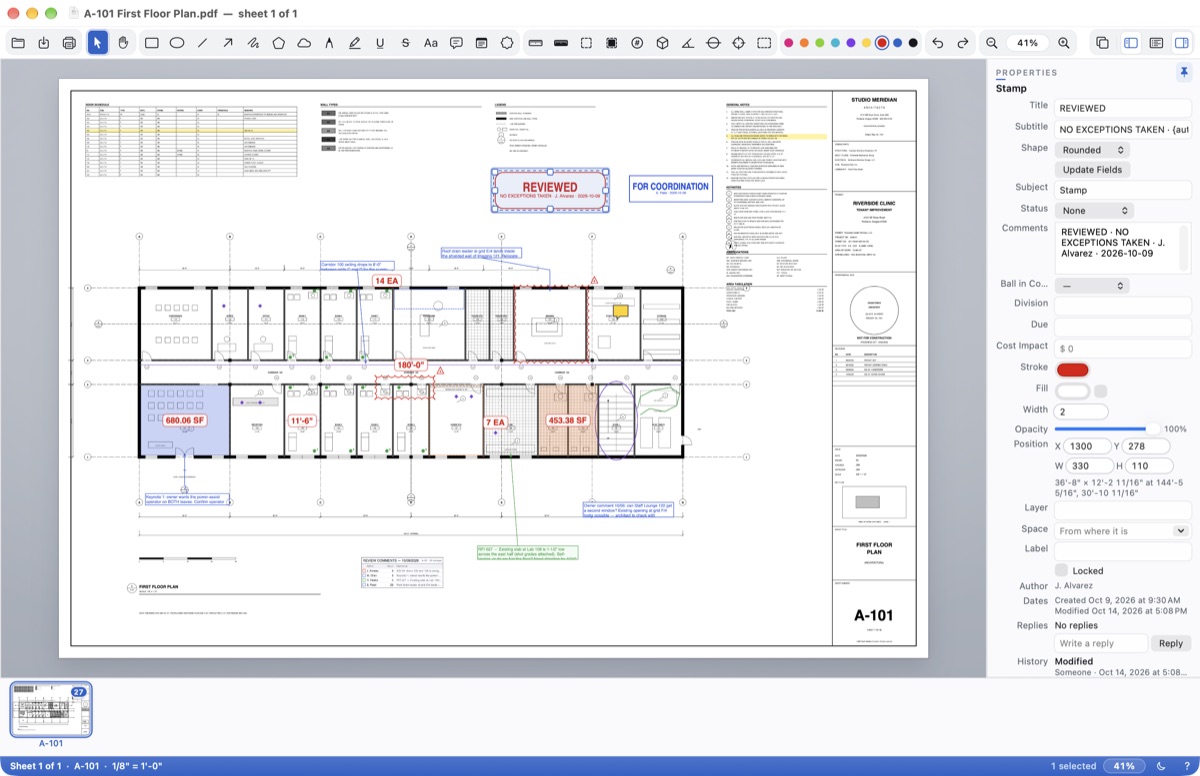
Task: Activate the arrow select tool
Action: coord(98,43)
